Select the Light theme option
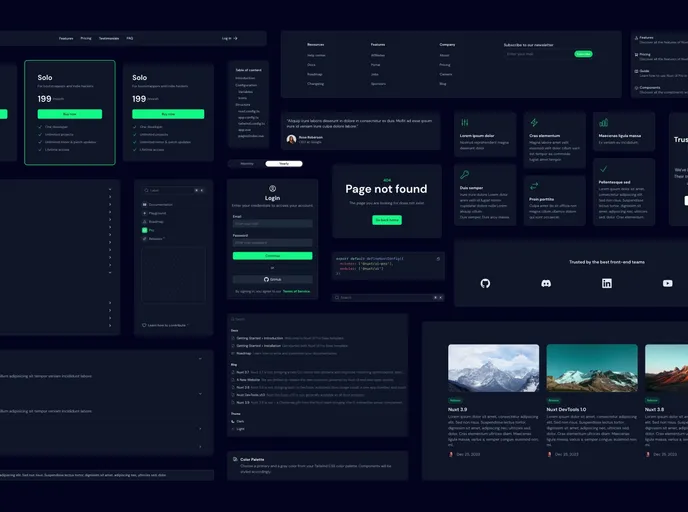 [240, 428]
